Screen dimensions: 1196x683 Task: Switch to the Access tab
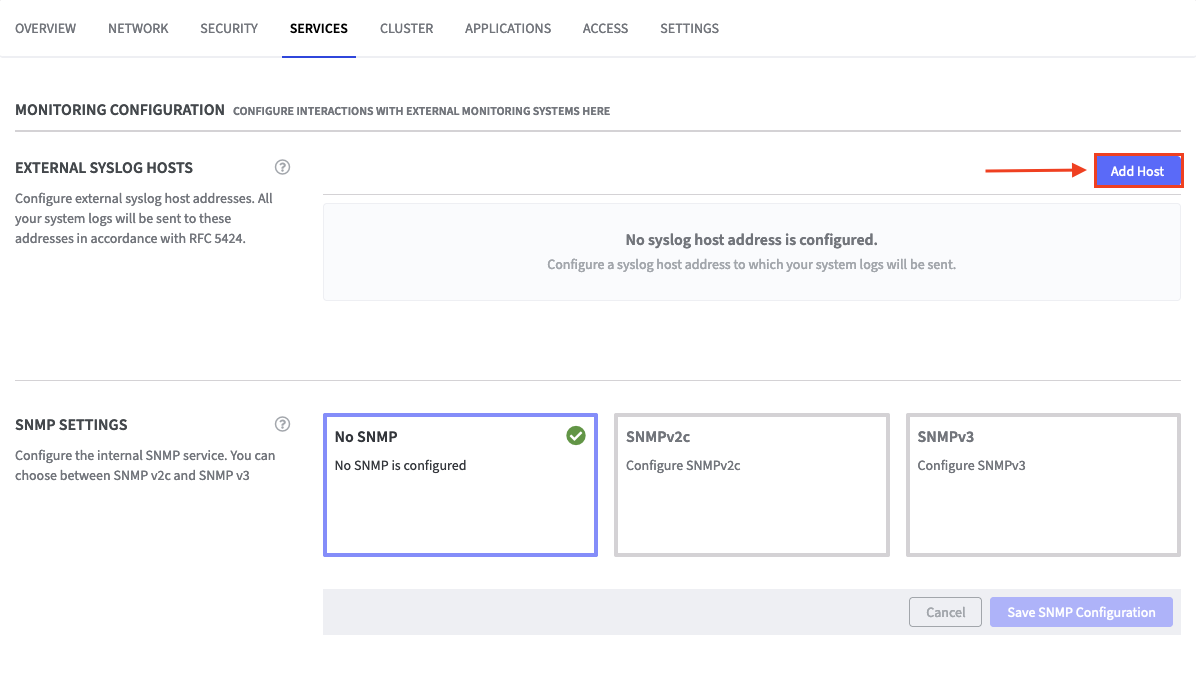[605, 28]
